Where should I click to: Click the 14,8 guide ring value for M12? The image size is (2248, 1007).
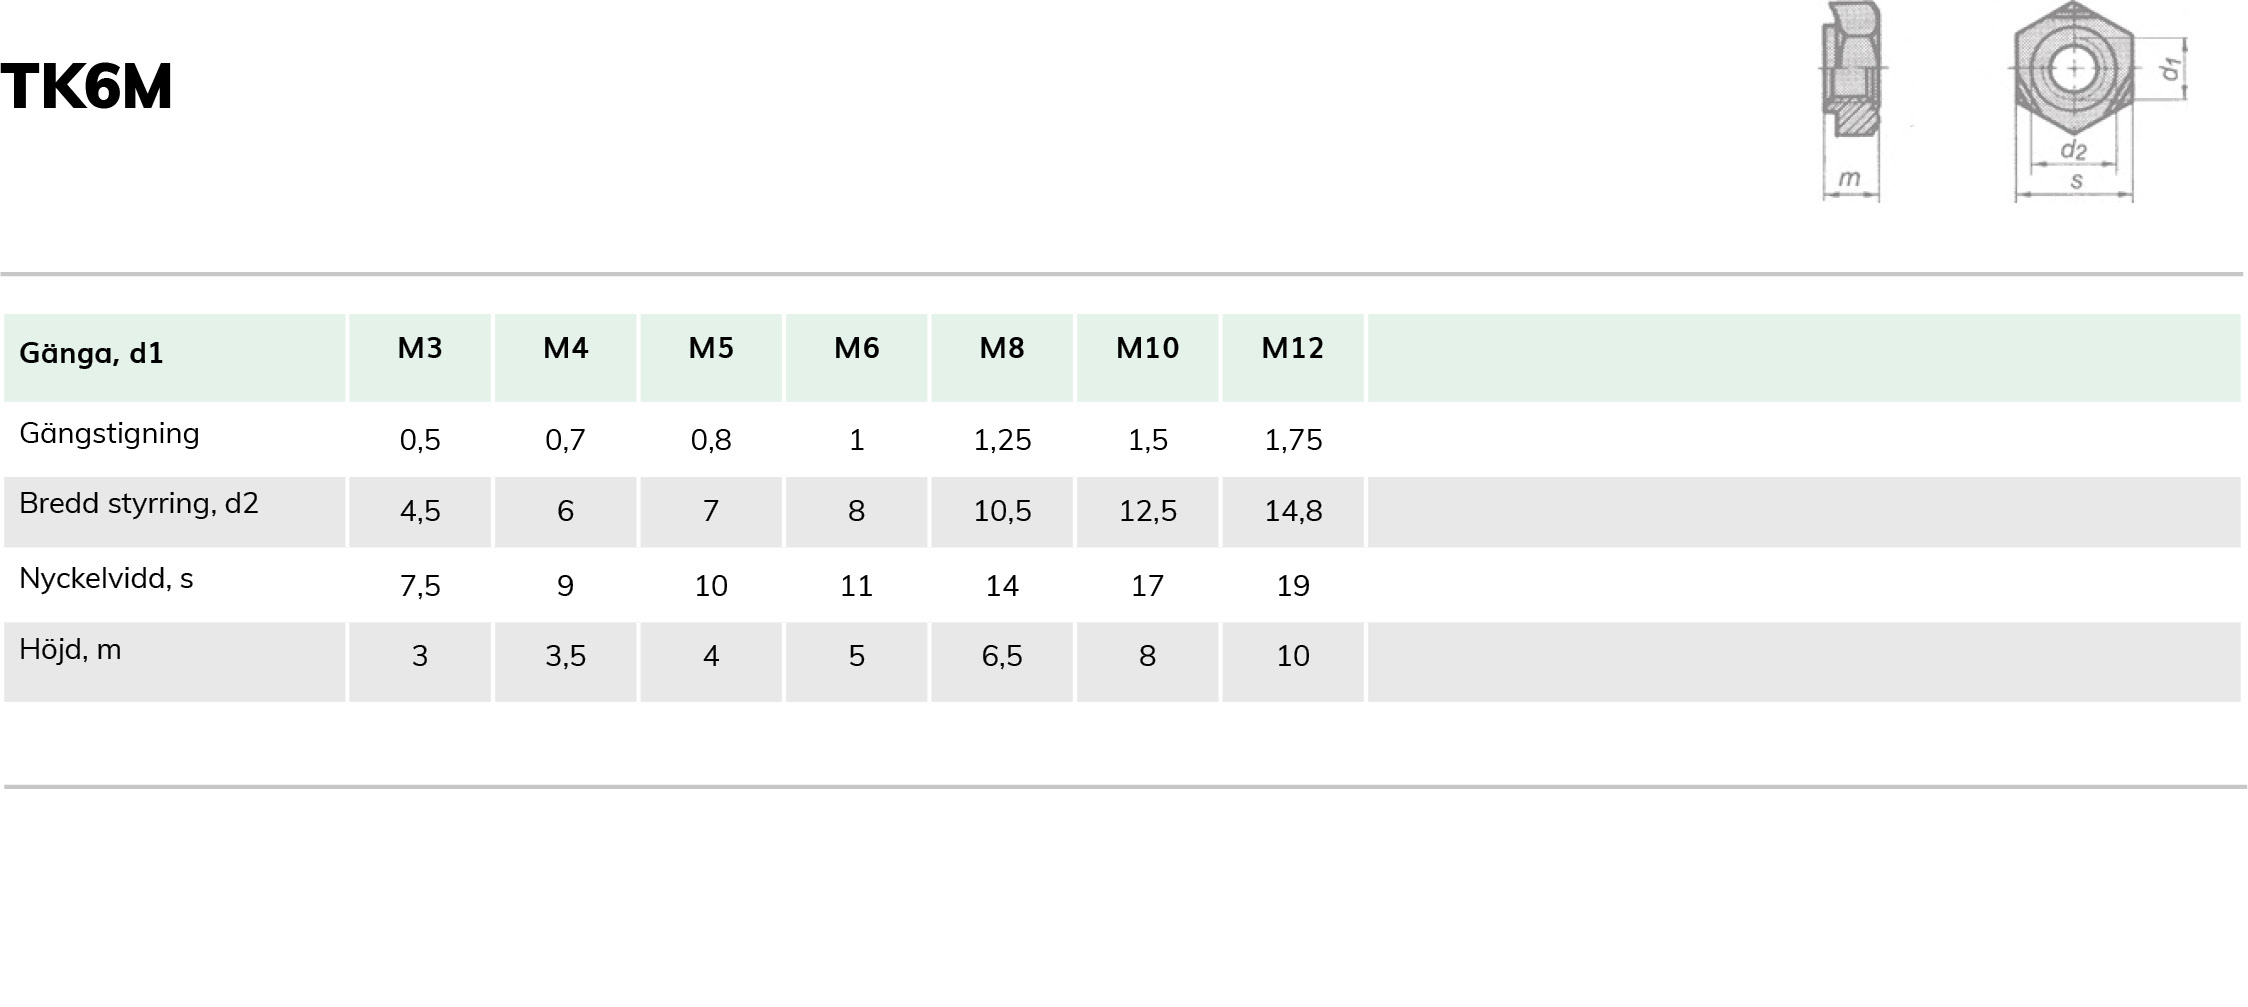click(x=1293, y=511)
